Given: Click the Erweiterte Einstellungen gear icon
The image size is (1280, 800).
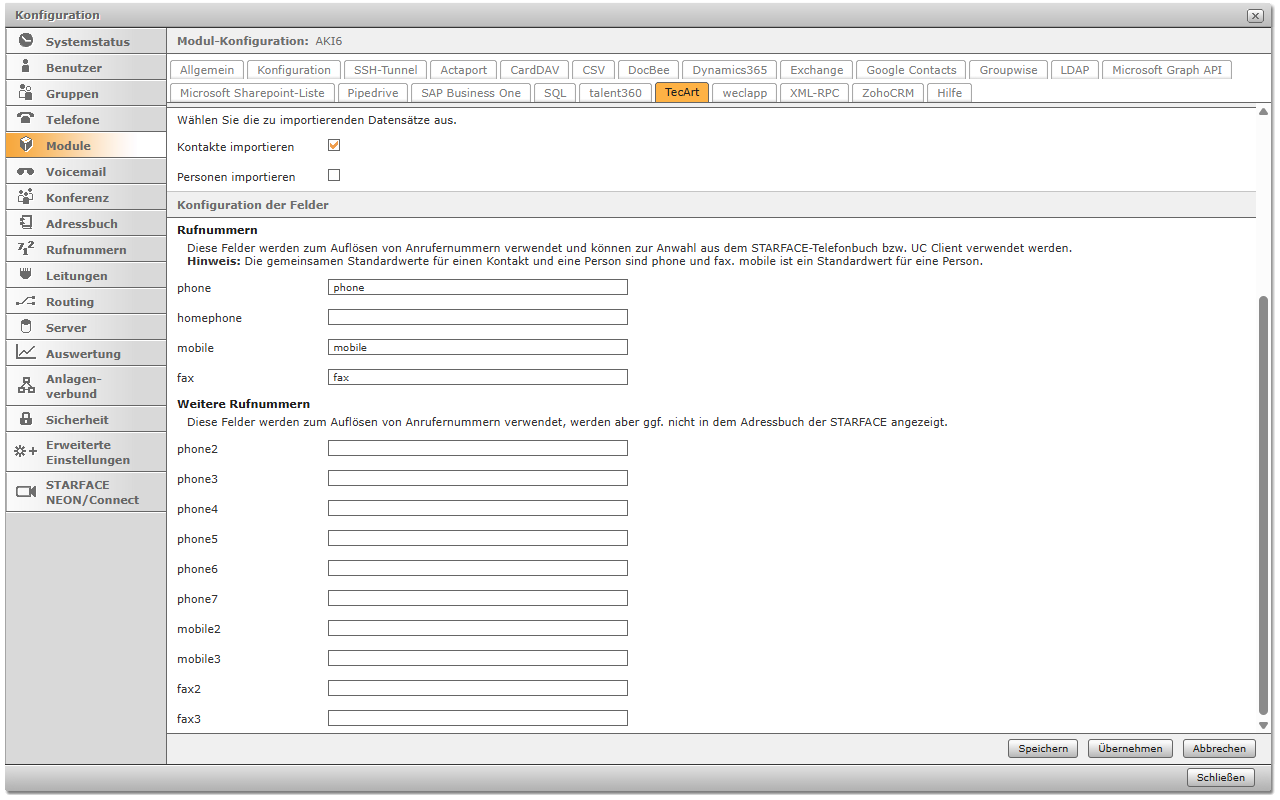Looking at the screenshot, I should point(26,452).
